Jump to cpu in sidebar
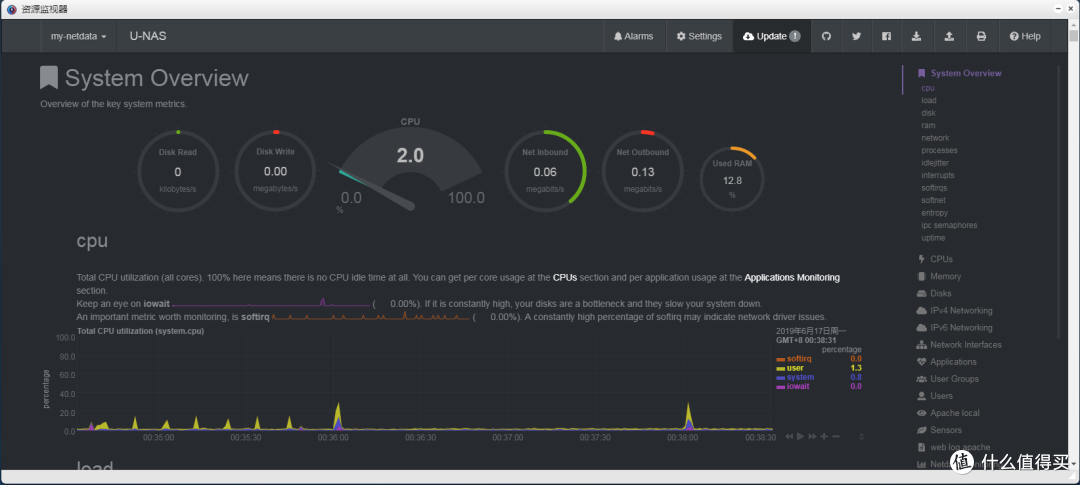Screen dimensions: 1080x485 (x=928, y=88)
